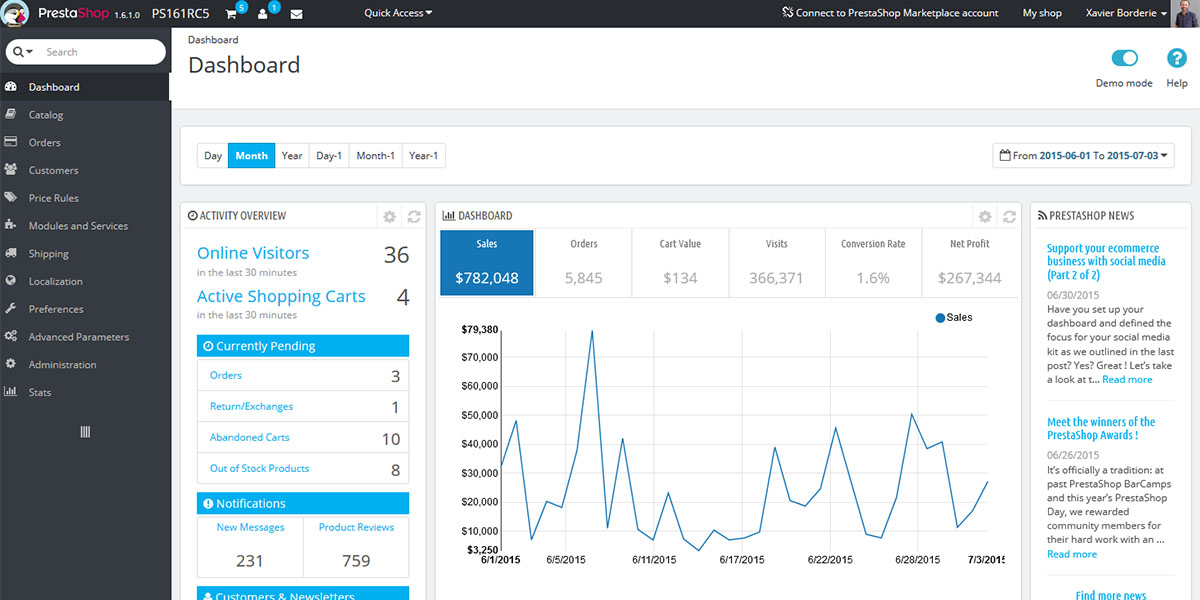Refresh the Activity Overview panel
Screen dimensions: 1200x600
(414, 216)
